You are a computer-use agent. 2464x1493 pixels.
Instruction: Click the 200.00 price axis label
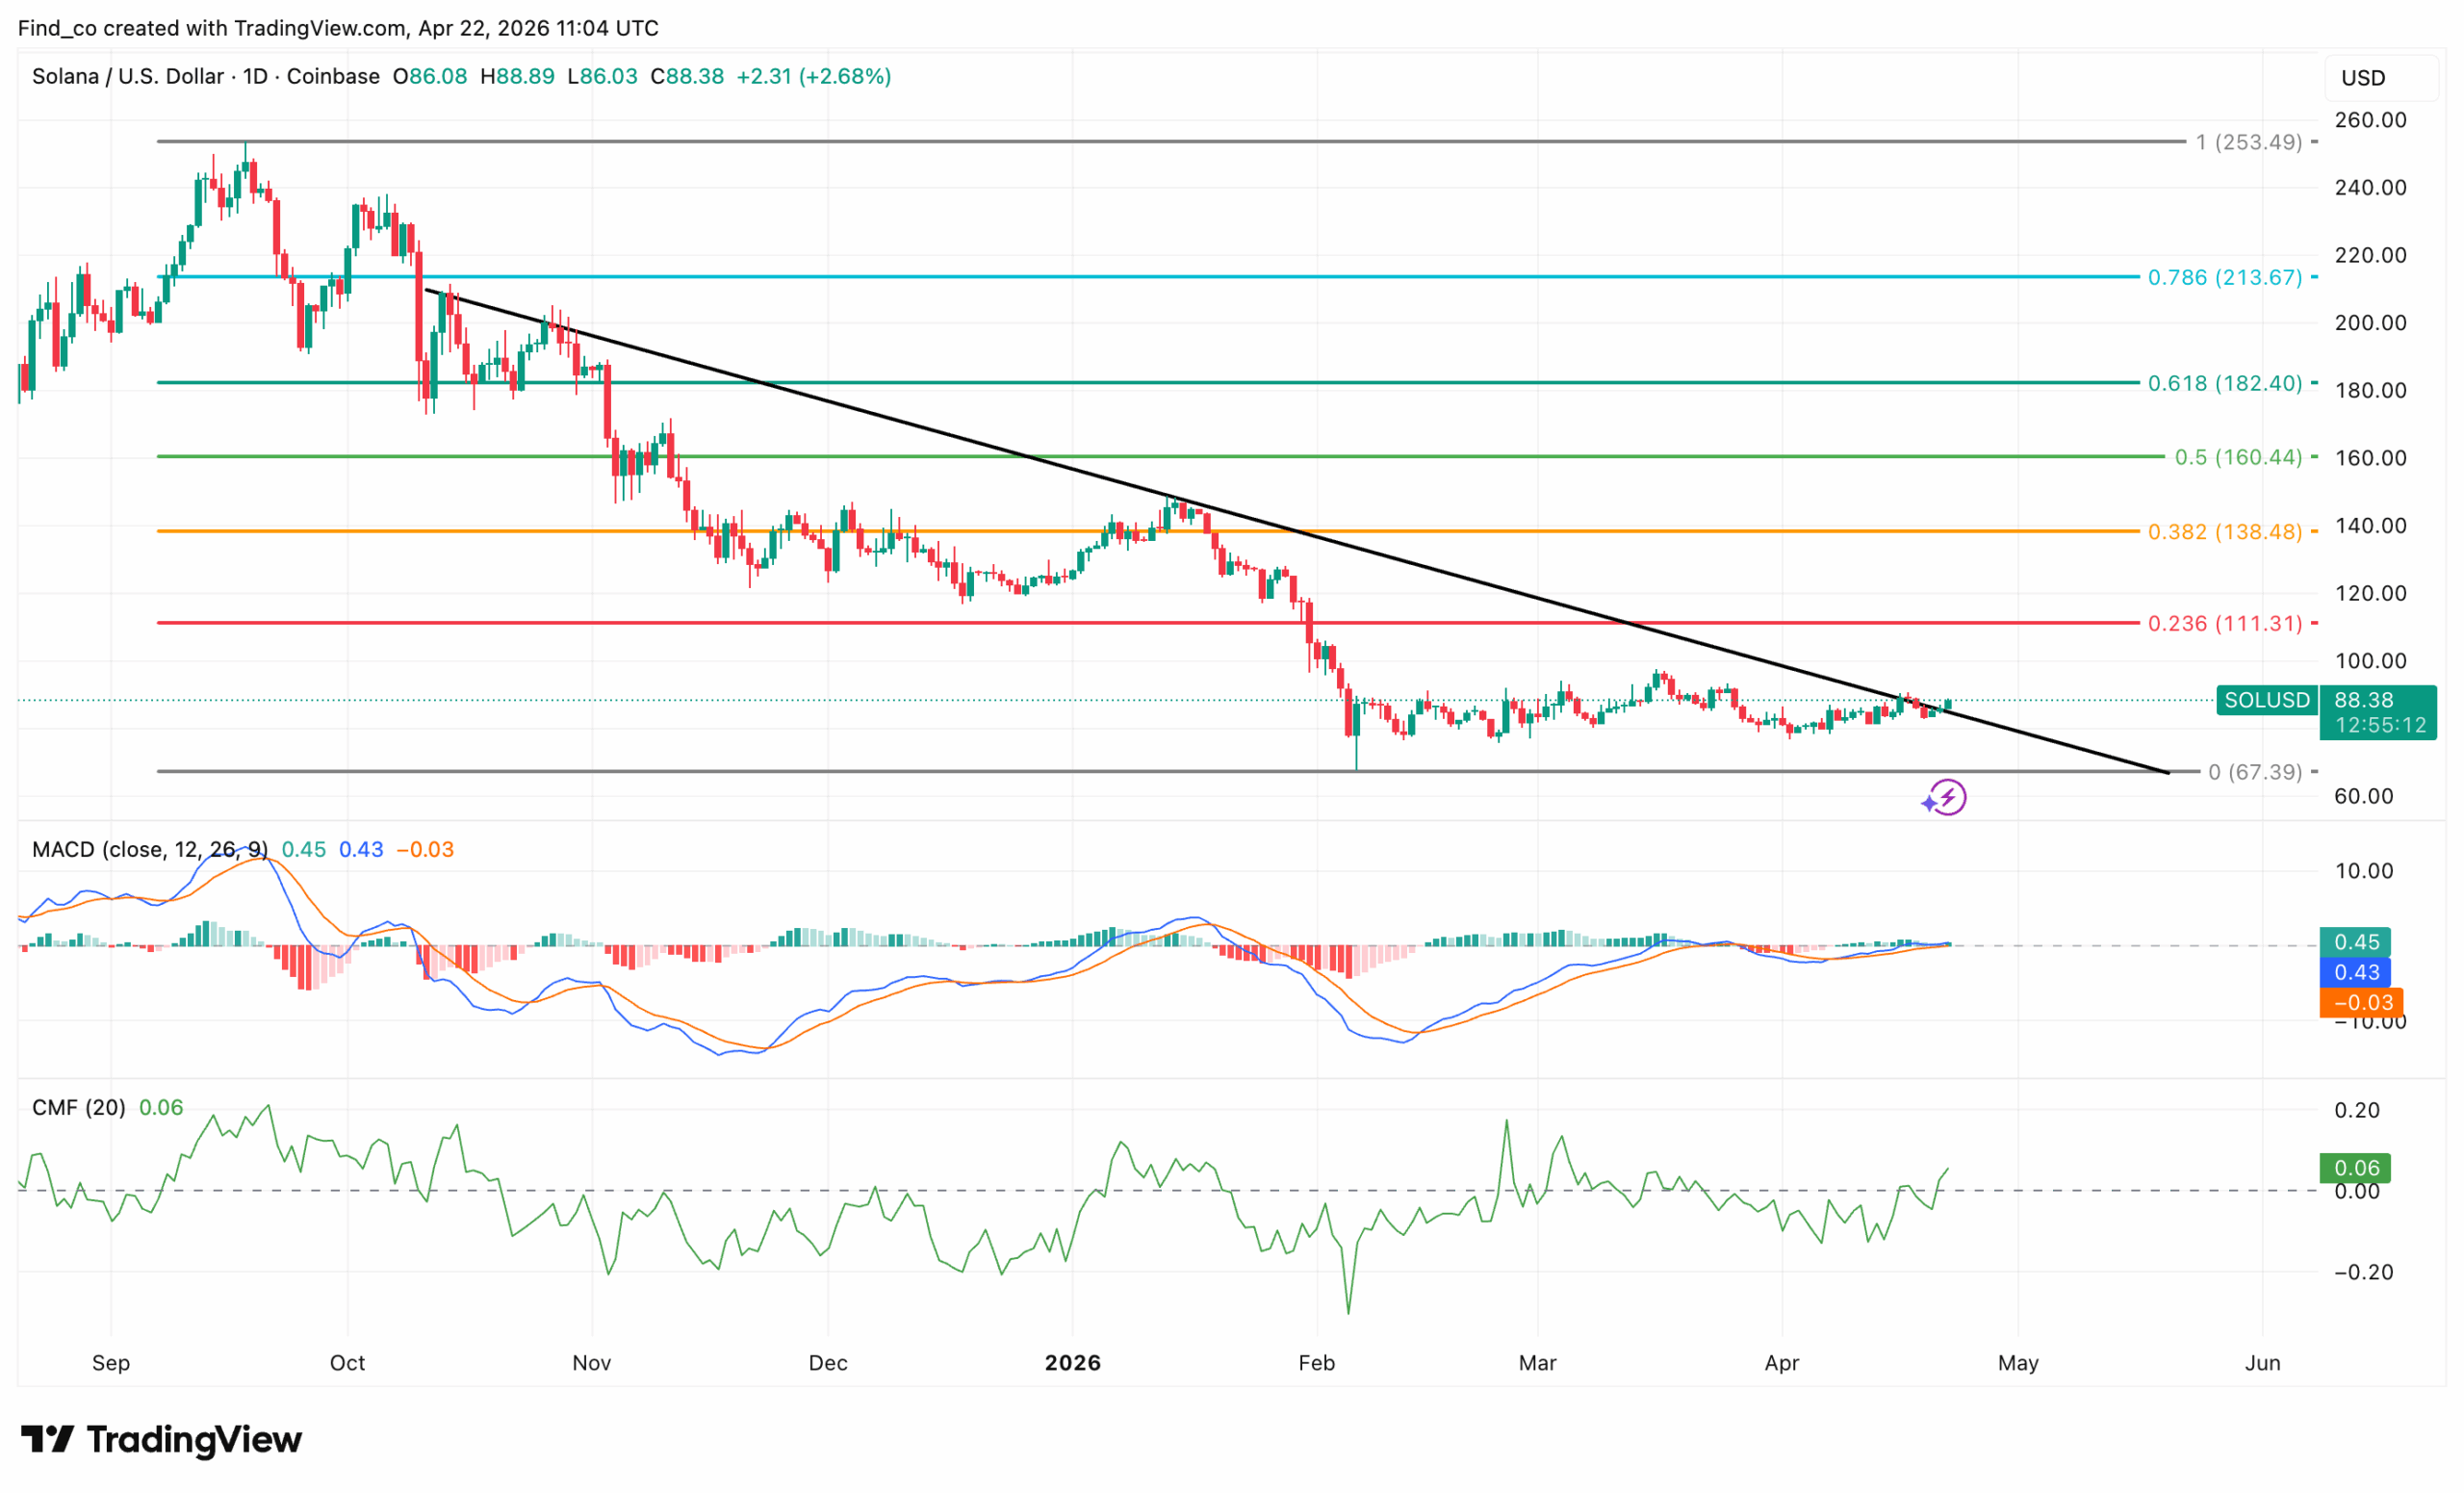pyautogui.click(x=2371, y=323)
